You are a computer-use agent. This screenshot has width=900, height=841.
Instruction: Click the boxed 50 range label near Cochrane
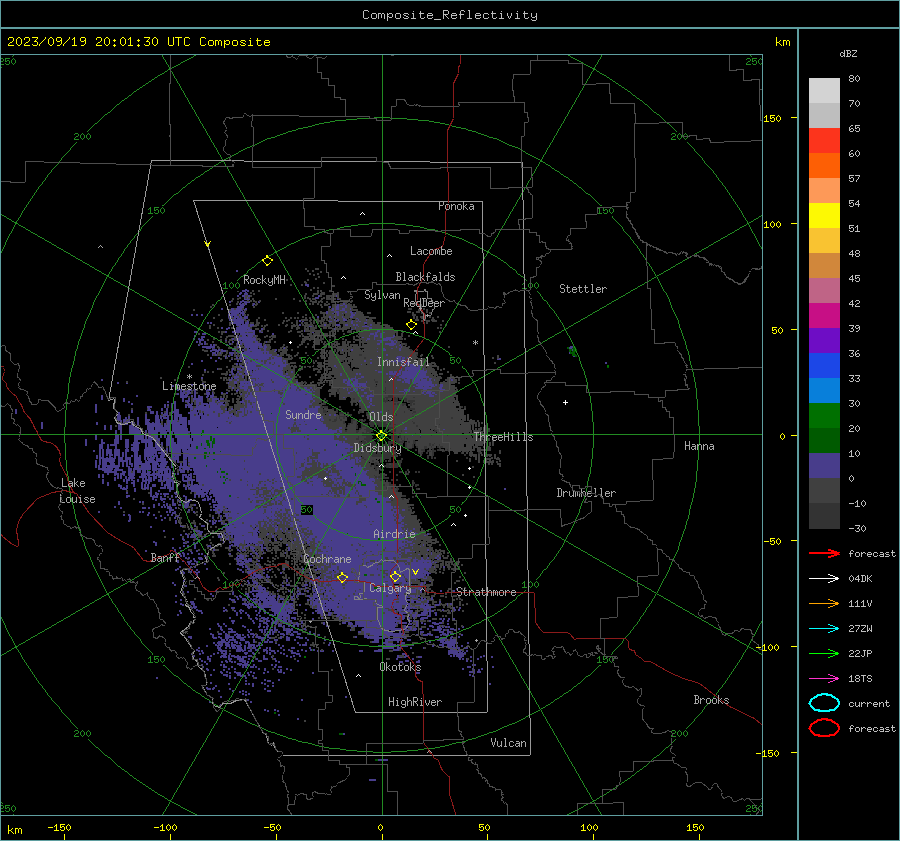[x=307, y=510]
